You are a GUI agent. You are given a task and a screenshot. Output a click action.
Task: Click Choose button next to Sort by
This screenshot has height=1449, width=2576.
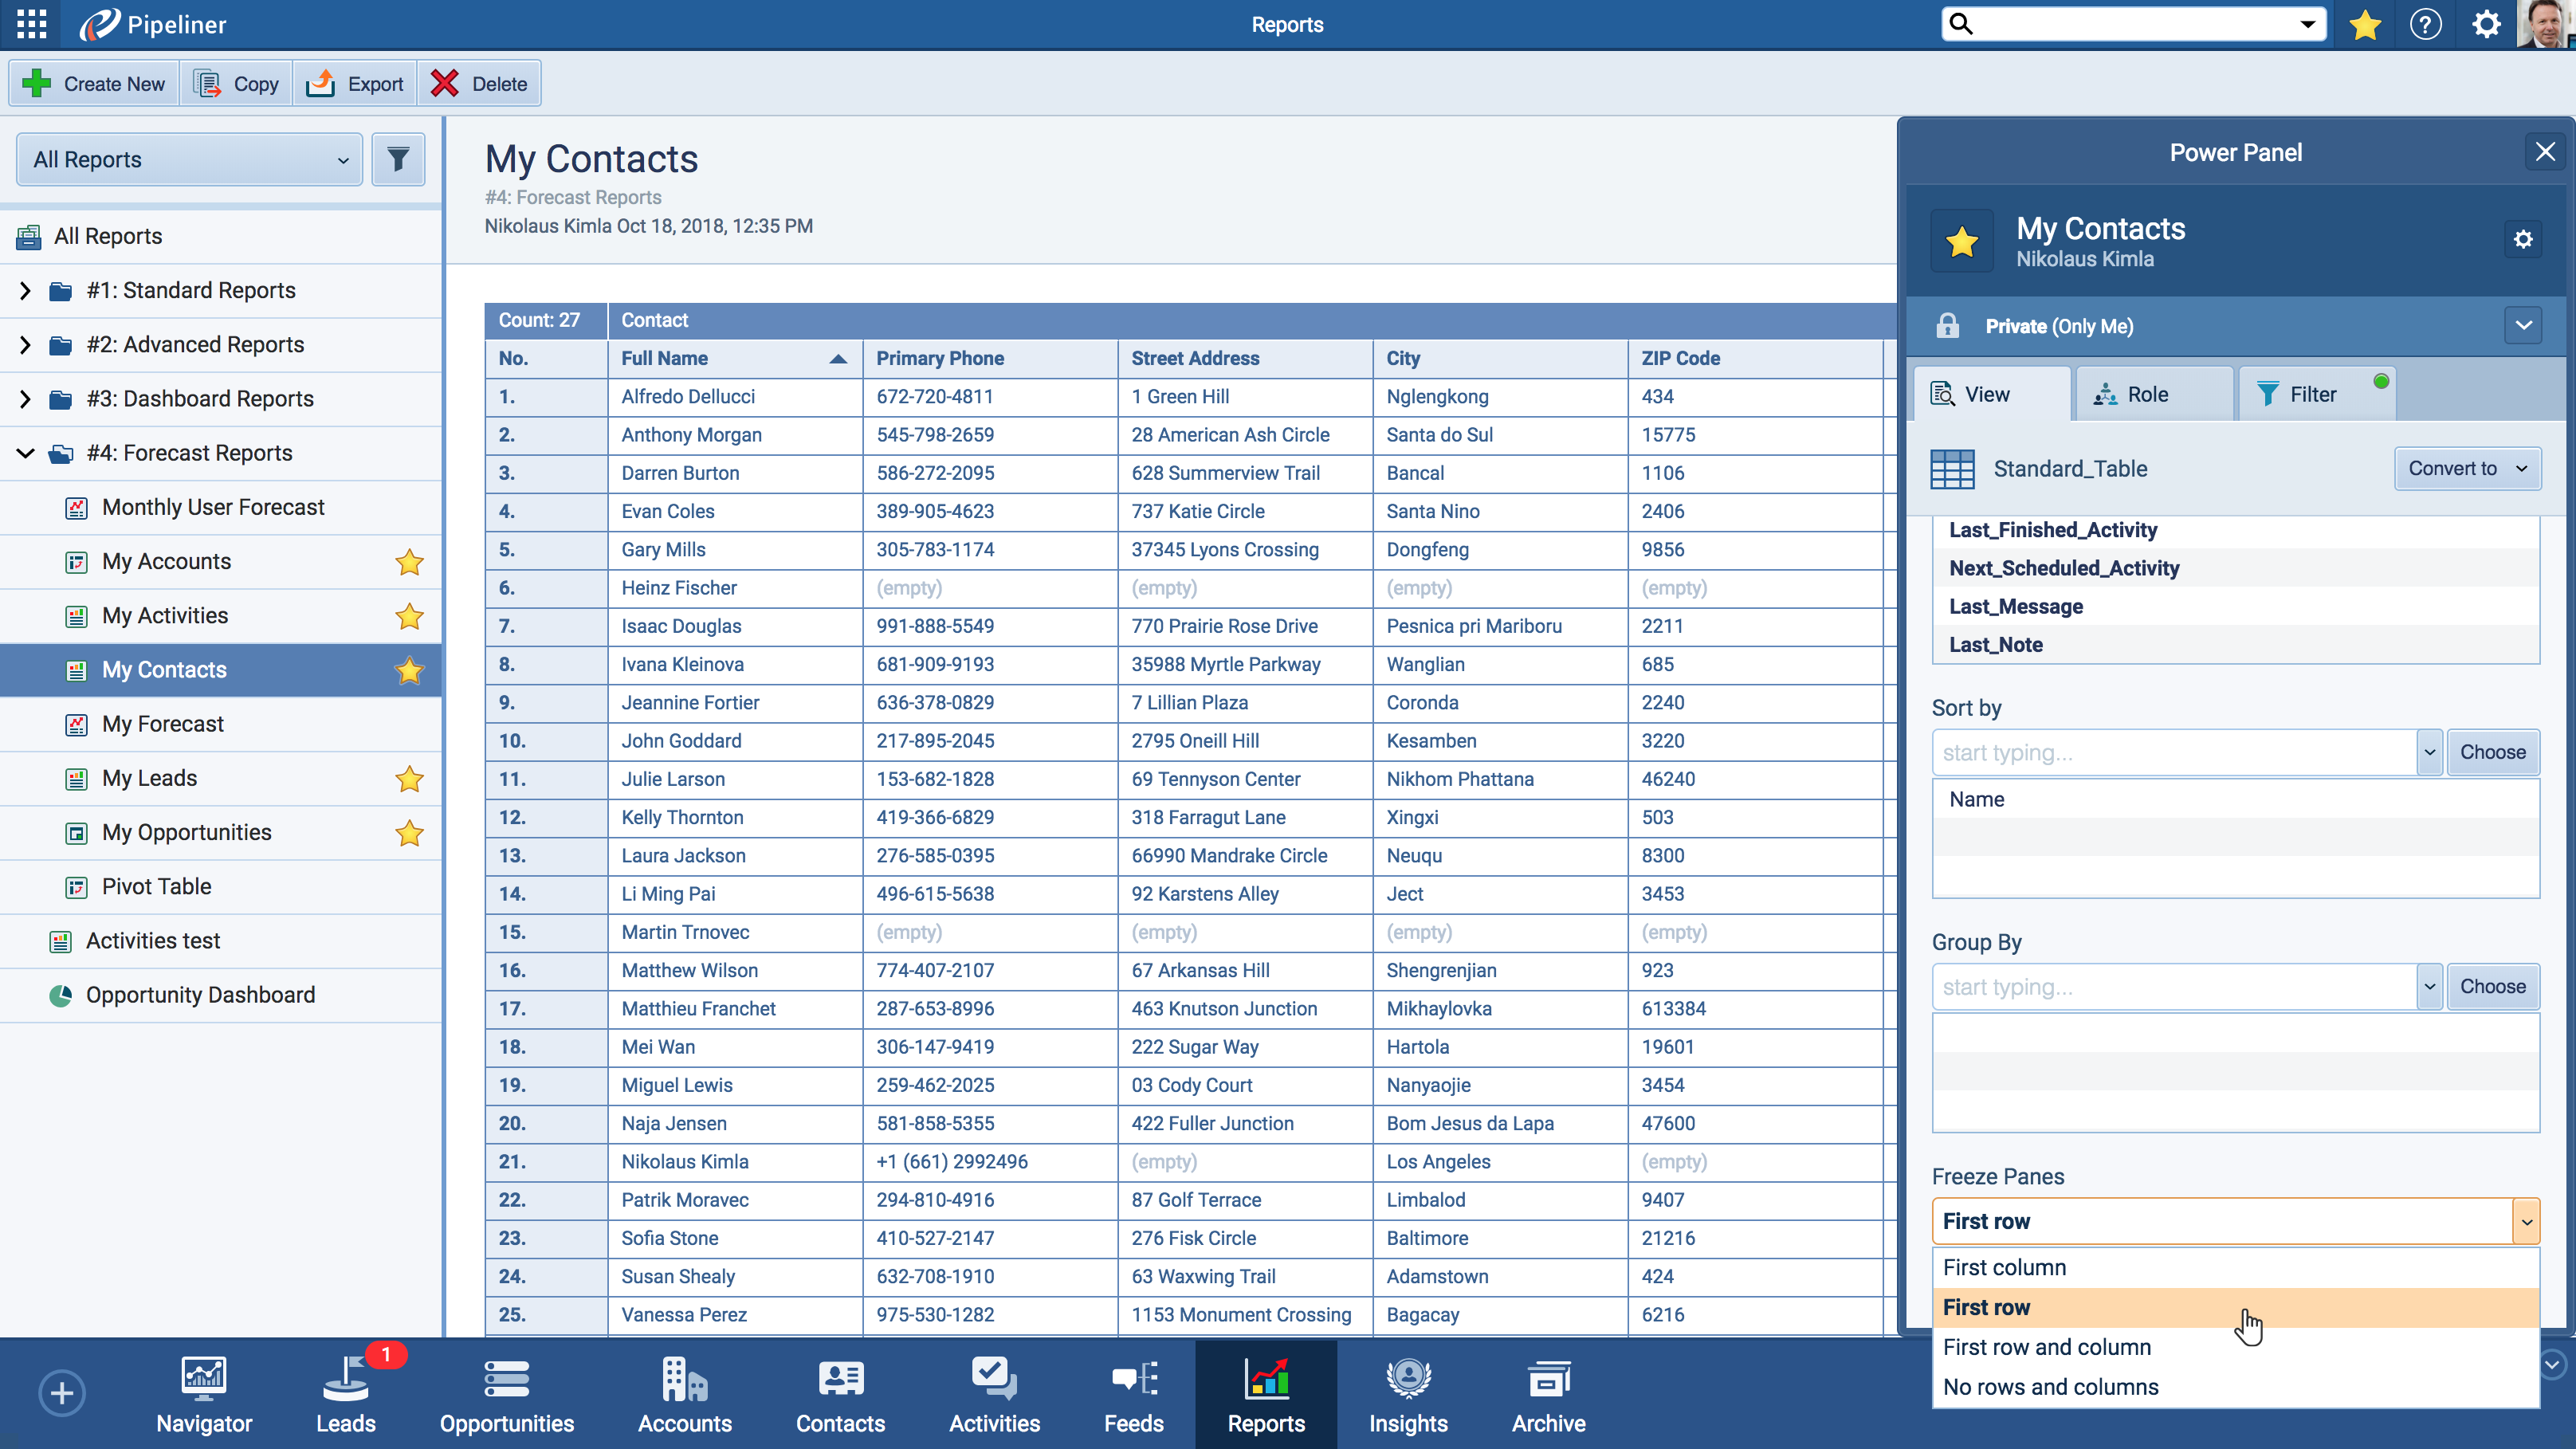click(x=2492, y=752)
